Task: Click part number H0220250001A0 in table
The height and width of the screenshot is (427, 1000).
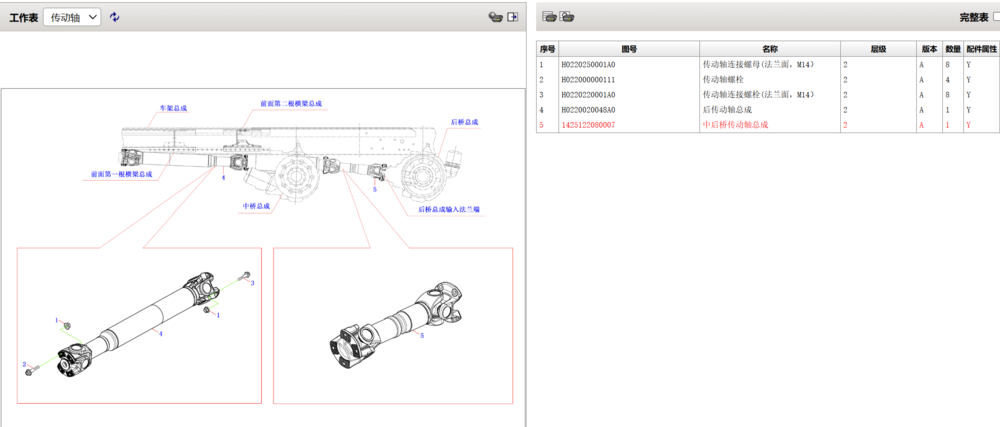Action: 588,64
